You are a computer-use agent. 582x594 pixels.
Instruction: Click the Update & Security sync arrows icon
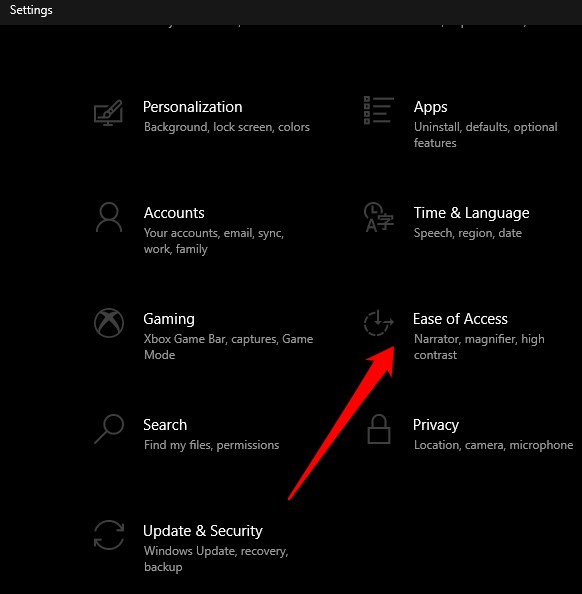pyautogui.click(x=109, y=535)
